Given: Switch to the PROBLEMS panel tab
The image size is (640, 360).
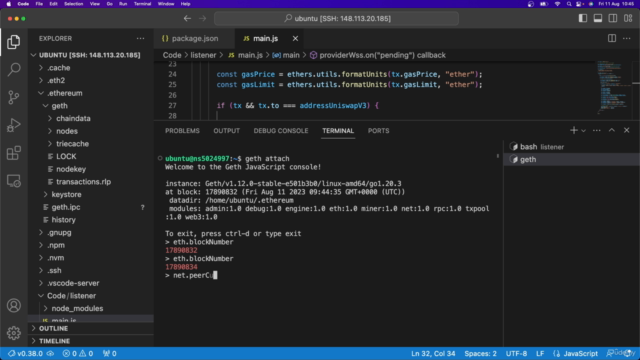Looking at the screenshot, I should pyautogui.click(x=182, y=131).
